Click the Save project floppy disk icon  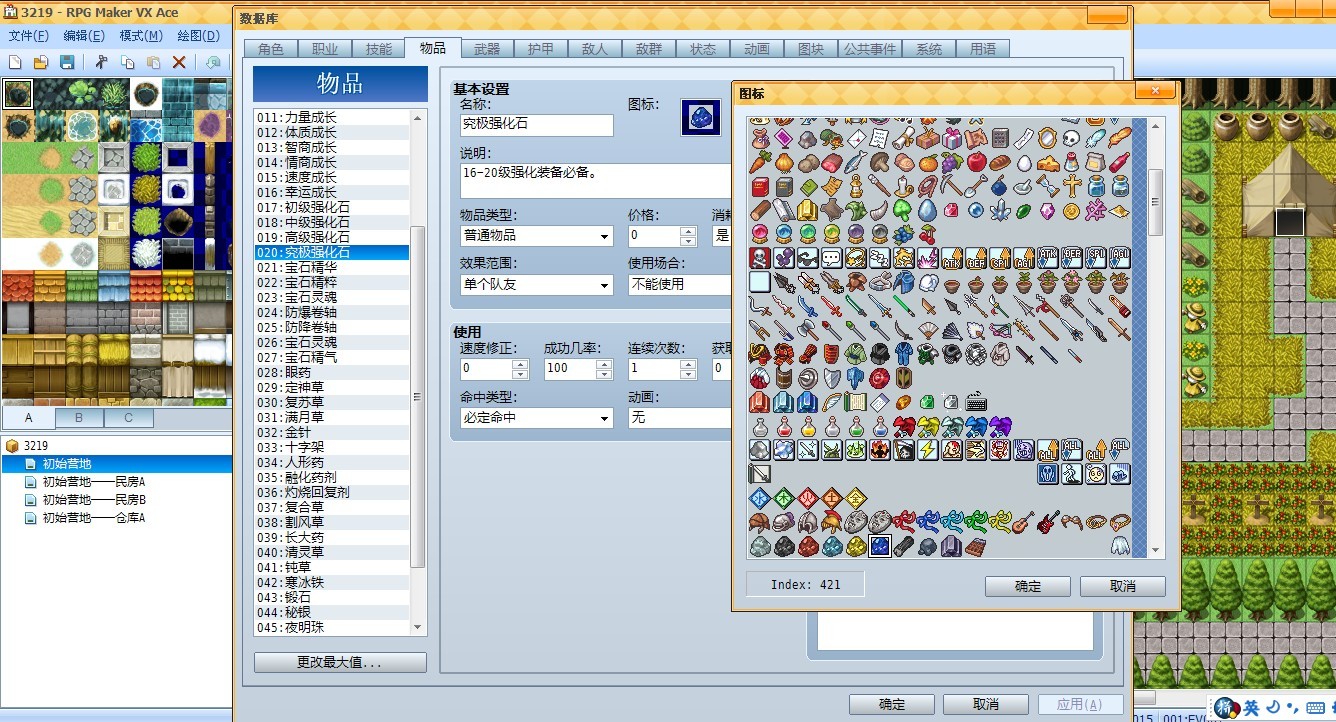pos(67,62)
